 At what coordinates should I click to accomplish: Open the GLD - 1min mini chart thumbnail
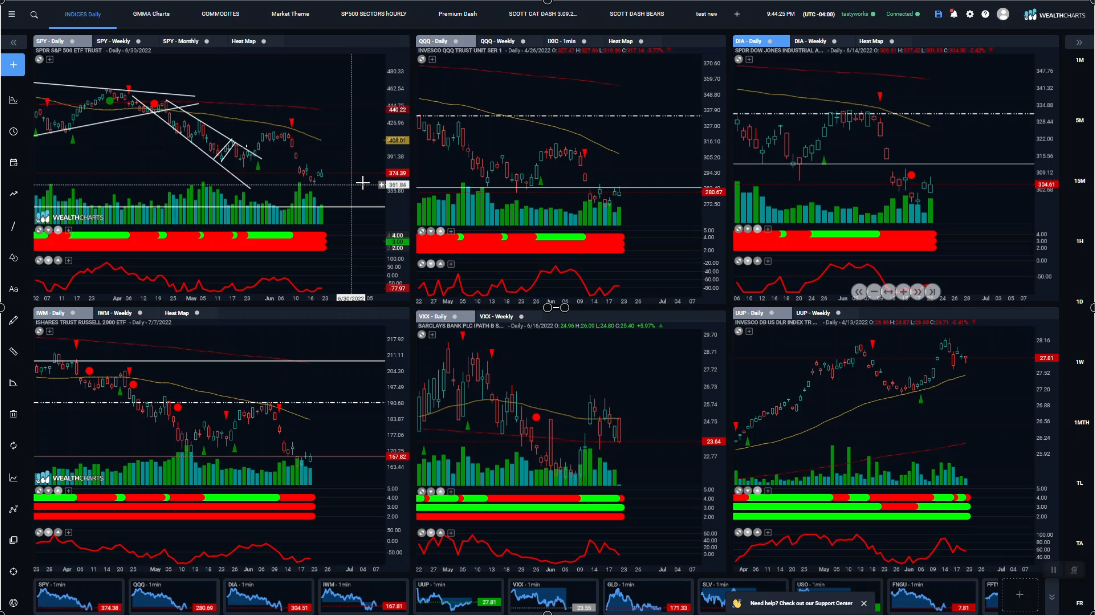(647, 595)
